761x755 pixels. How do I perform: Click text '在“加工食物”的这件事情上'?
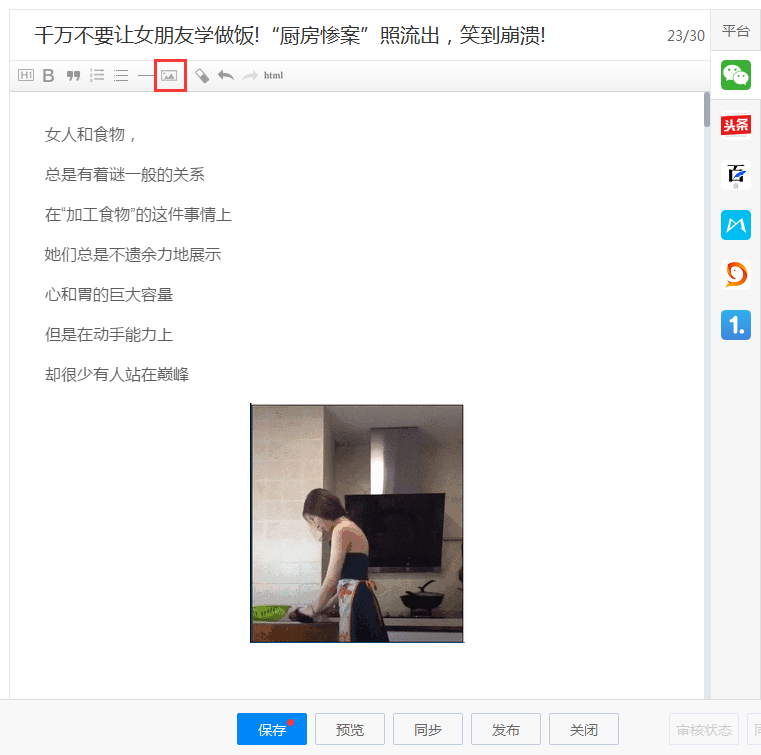[138, 214]
